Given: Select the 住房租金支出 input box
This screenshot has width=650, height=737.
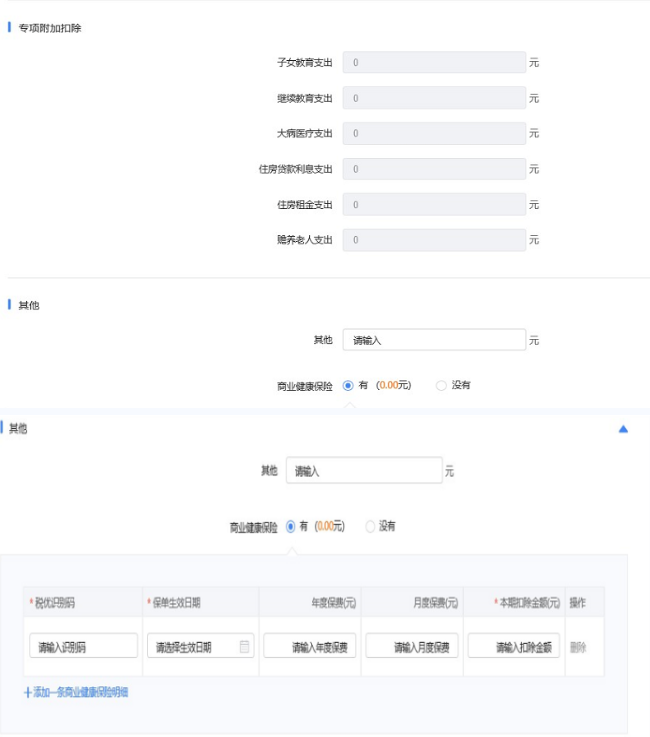Looking at the screenshot, I should 434,205.
